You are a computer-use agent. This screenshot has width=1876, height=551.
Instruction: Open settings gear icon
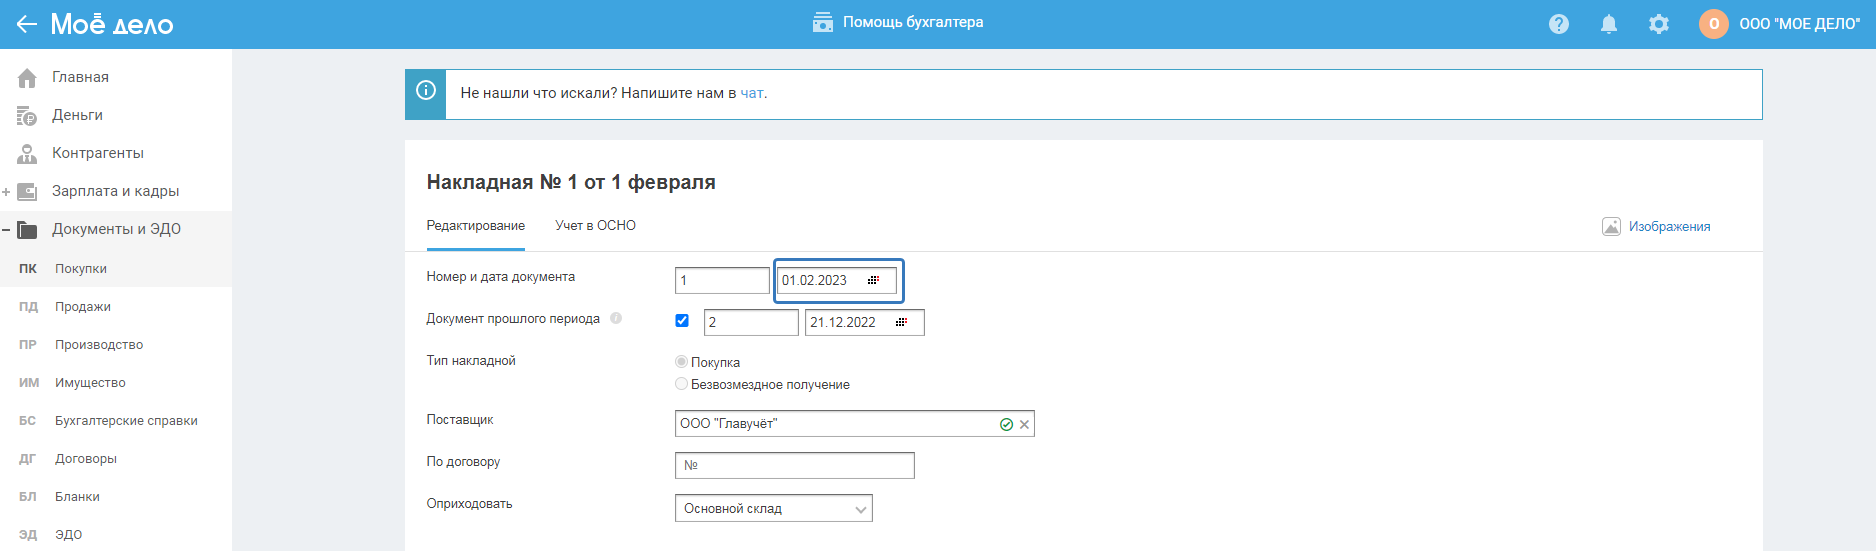(x=1658, y=24)
